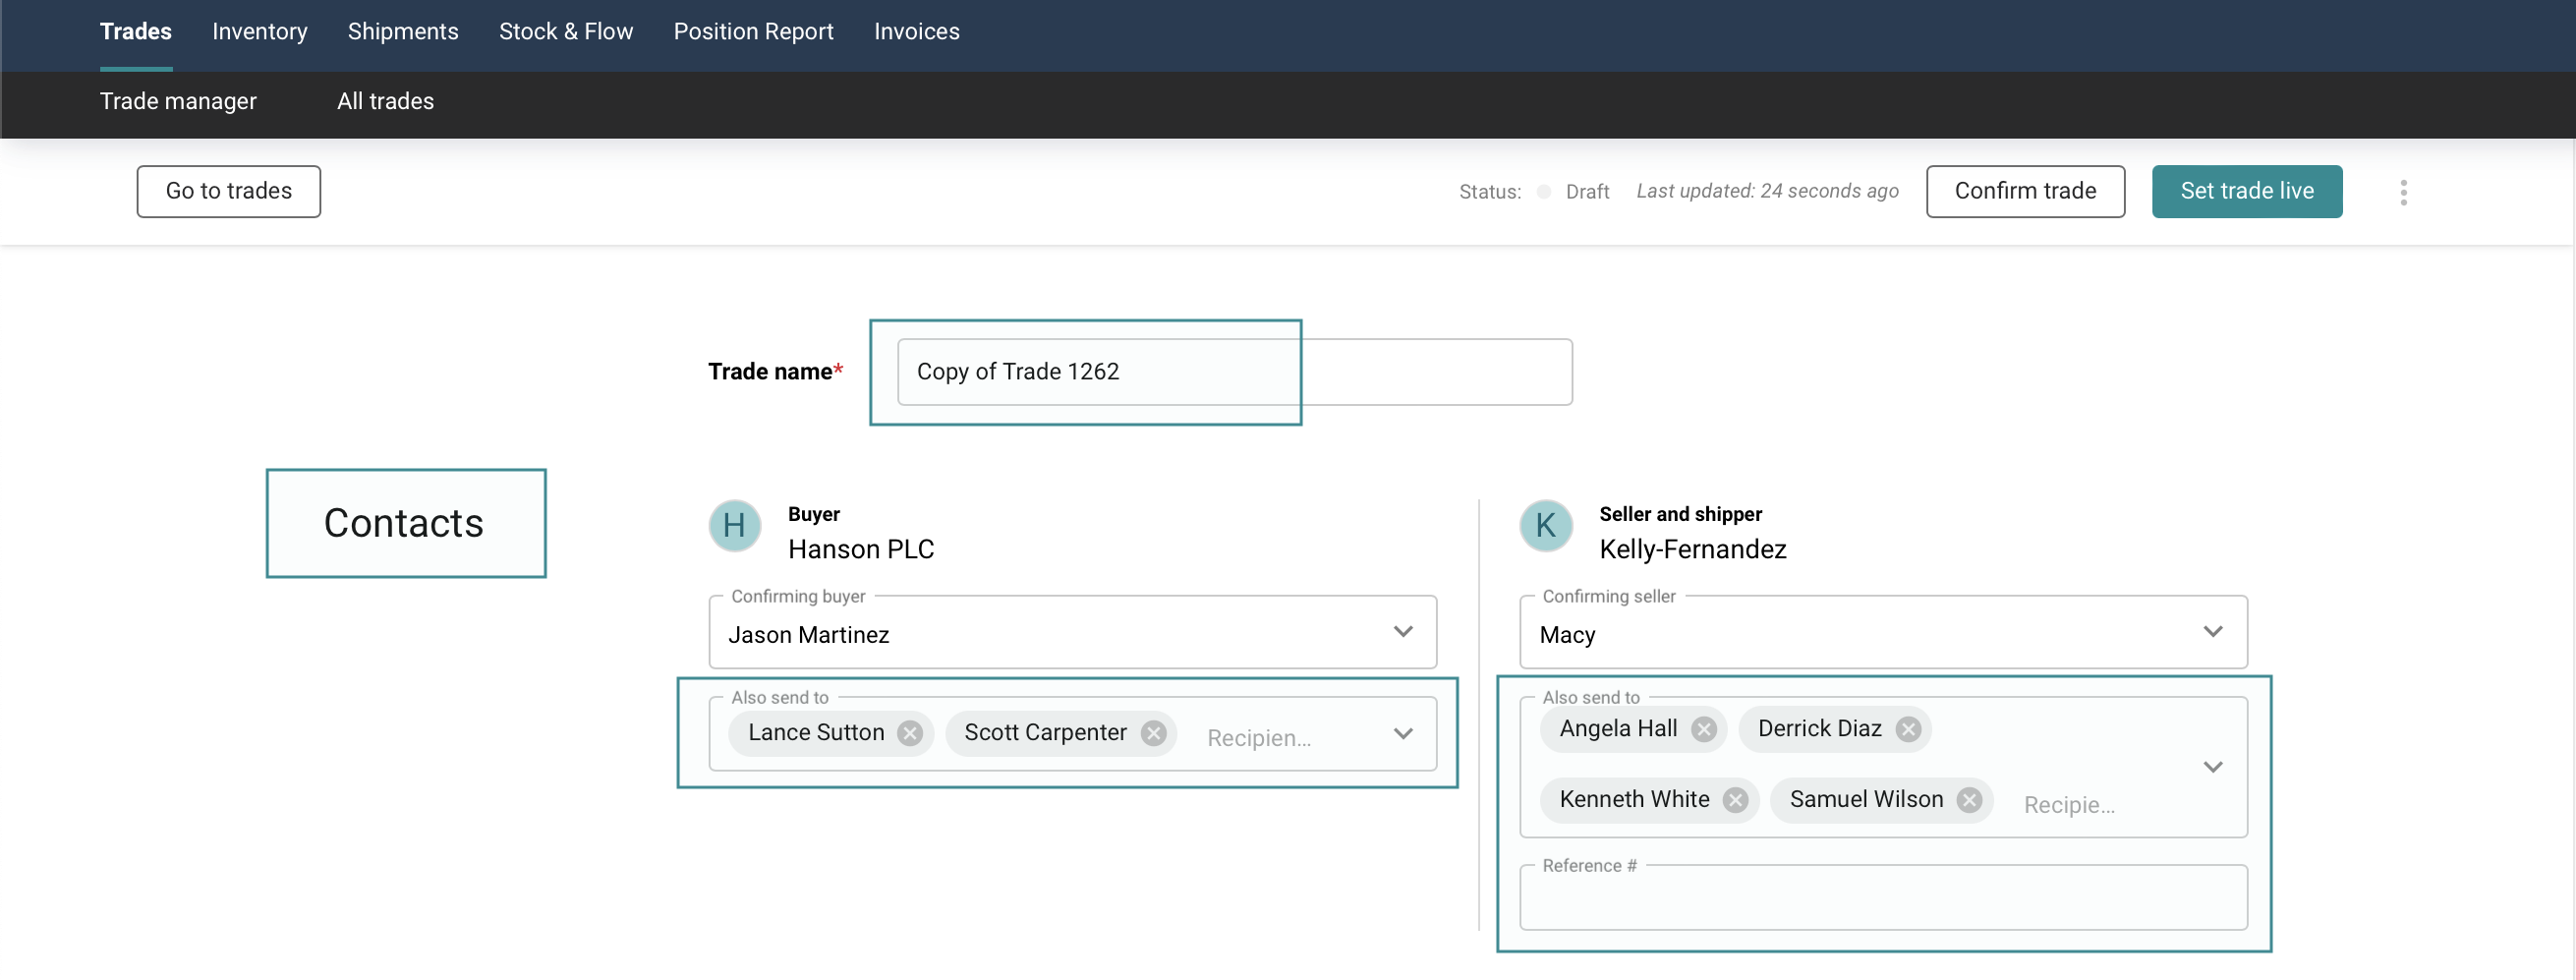Focus the Reference # input field

pyautogui.click(x=1882, y=899)
